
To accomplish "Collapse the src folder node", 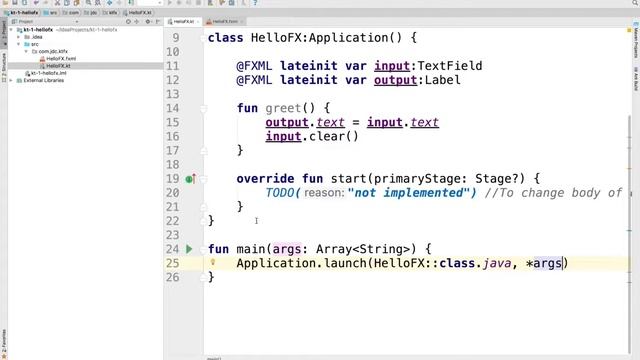I will coord(18,44).
